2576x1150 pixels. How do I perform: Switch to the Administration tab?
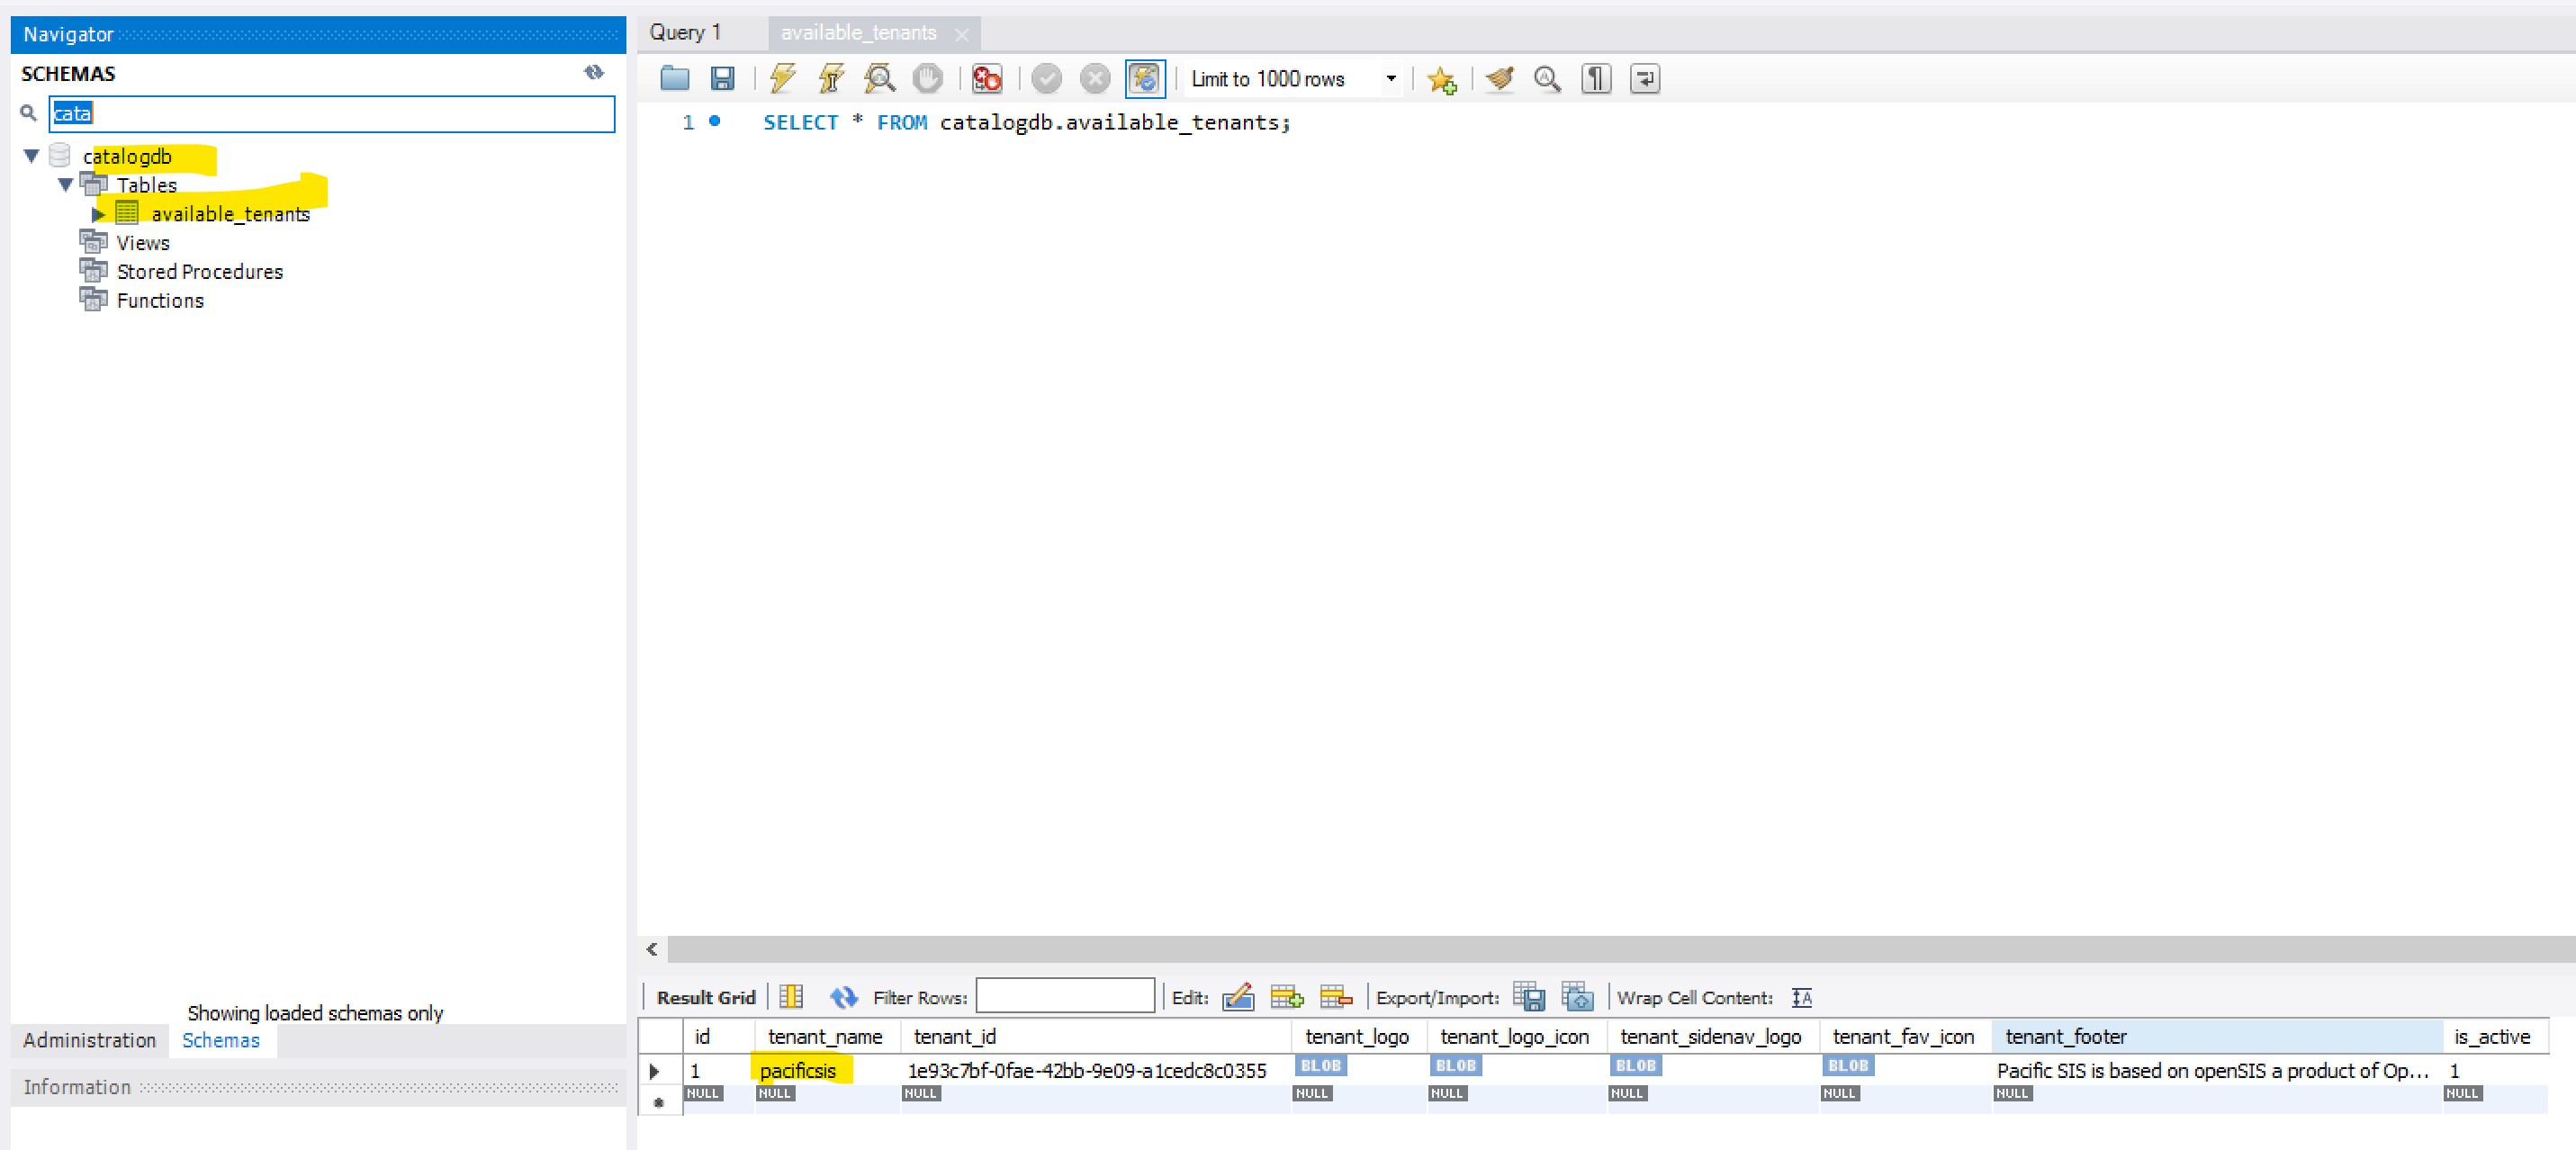pos(89,1040)
